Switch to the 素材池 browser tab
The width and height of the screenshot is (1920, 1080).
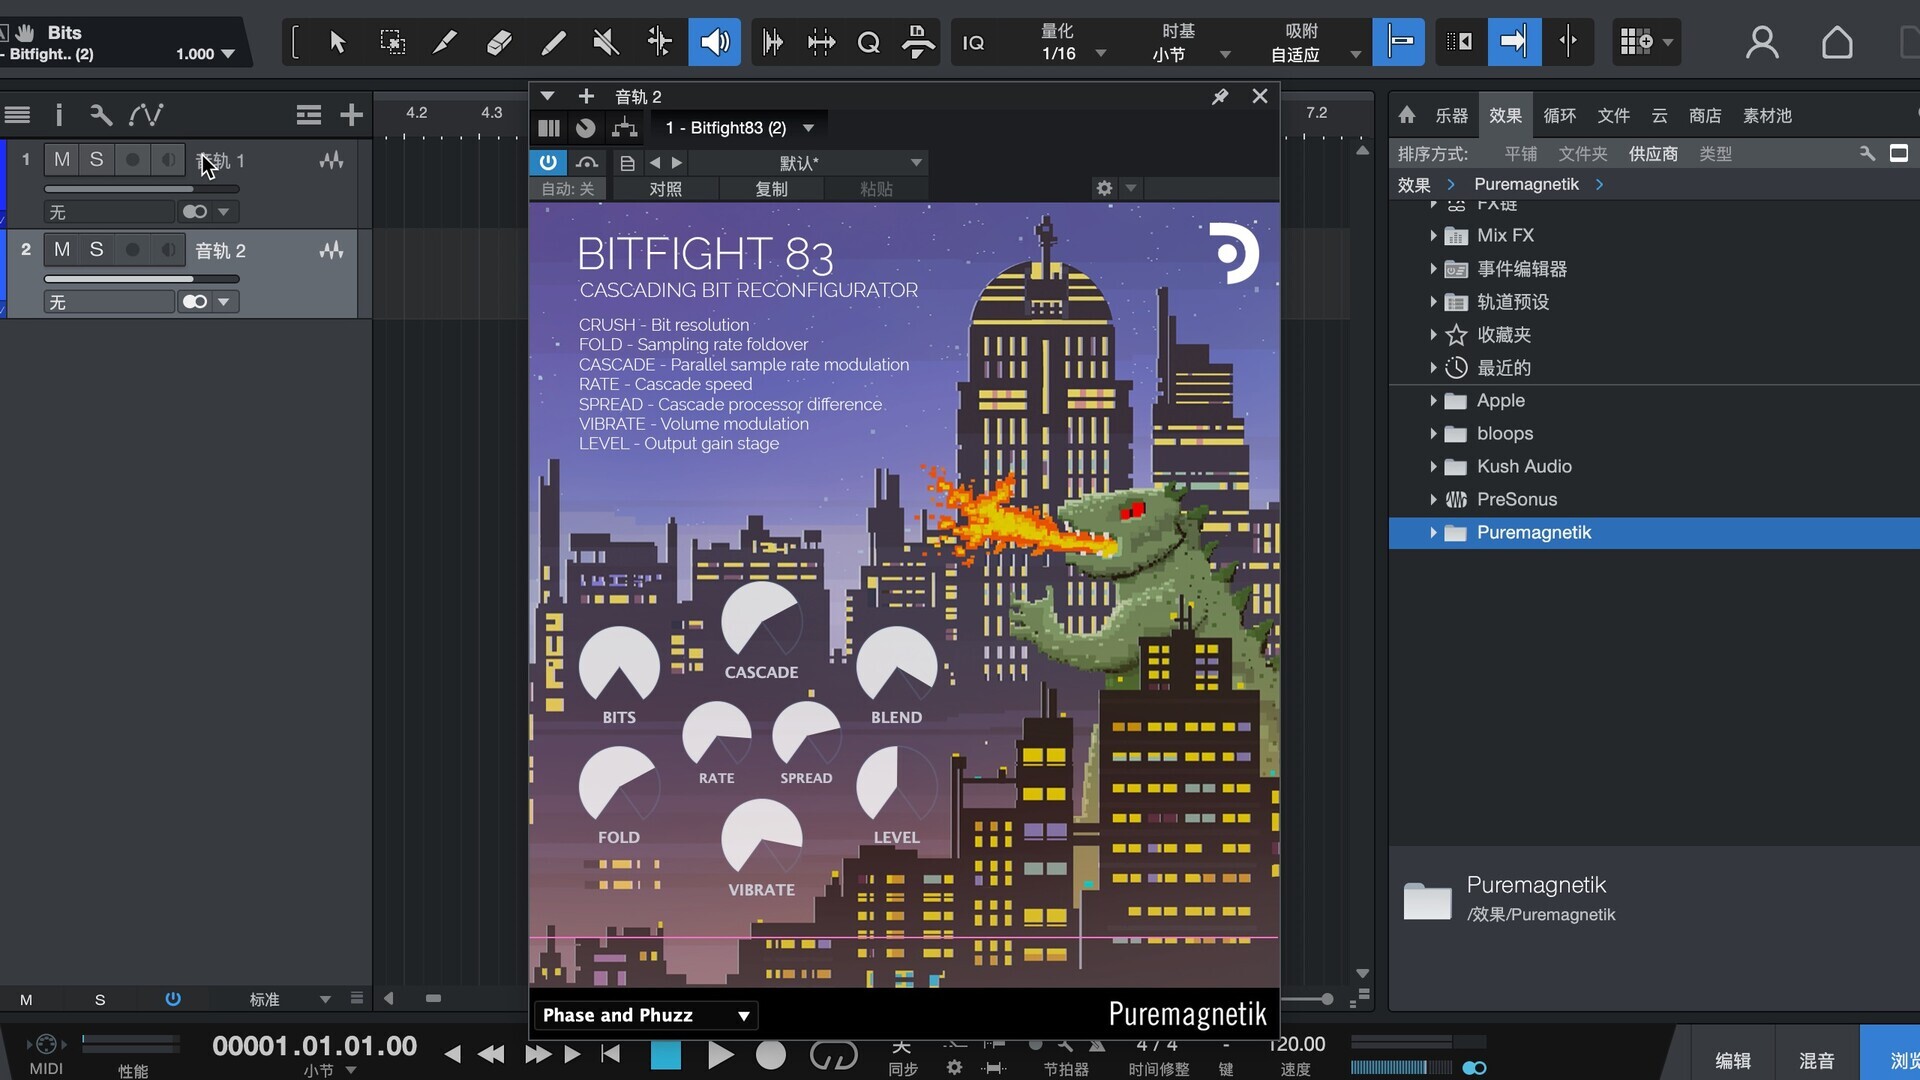tap(1767, 116)
